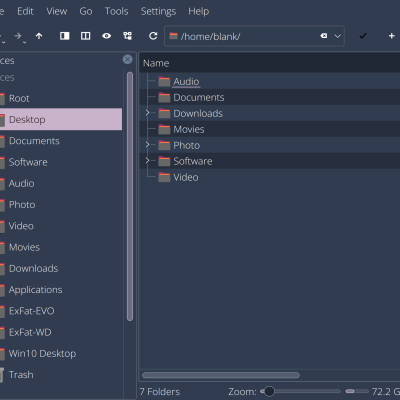Toggle the single-panel view icon

pyautogui.click(x=64, y=36)
